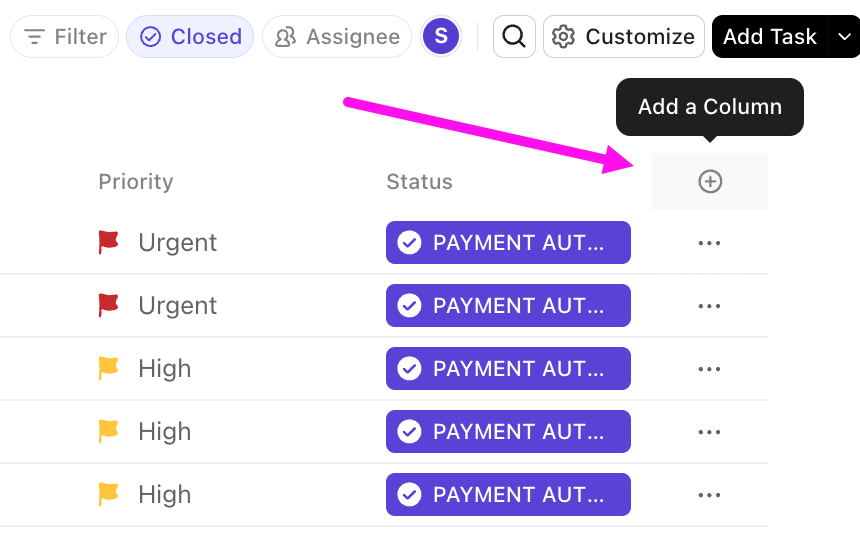Image resolution: width=860 pixels, height=558 pixels.
Task: Click the status checkmark in second row
Action: click(409, 305)
